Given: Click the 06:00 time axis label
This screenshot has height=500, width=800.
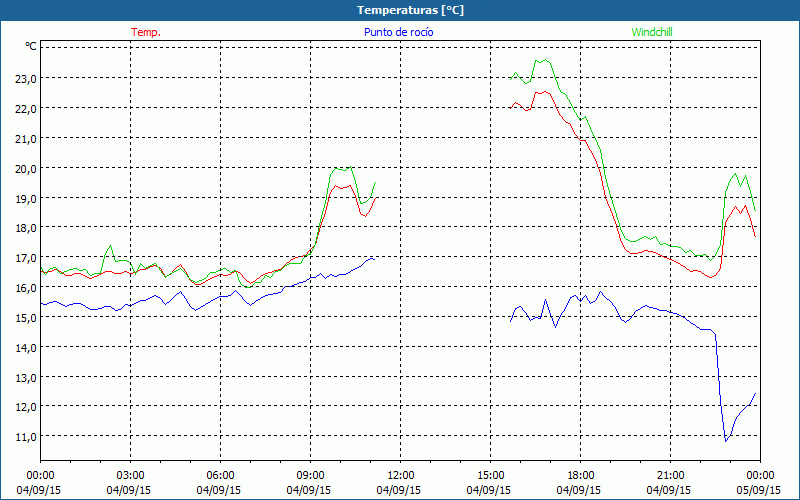Looking at the screenshot, I should coord(220,475).
